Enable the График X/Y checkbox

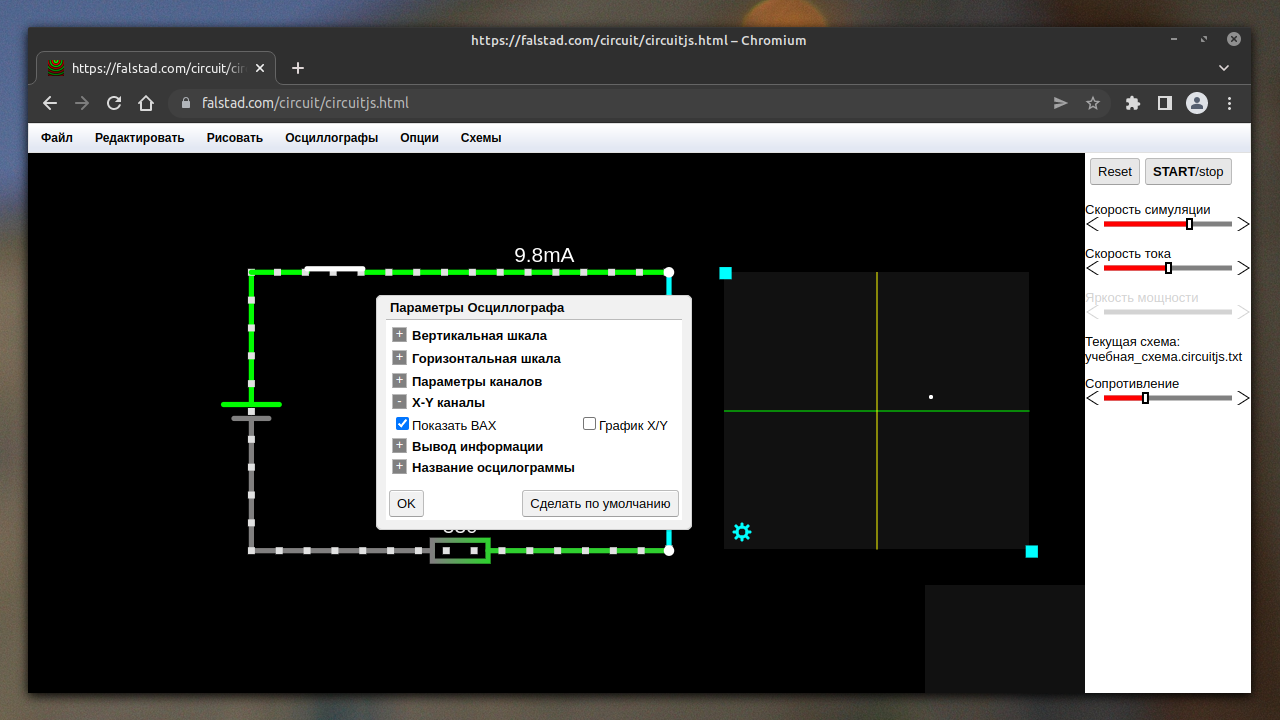click(x=589, y=424)
